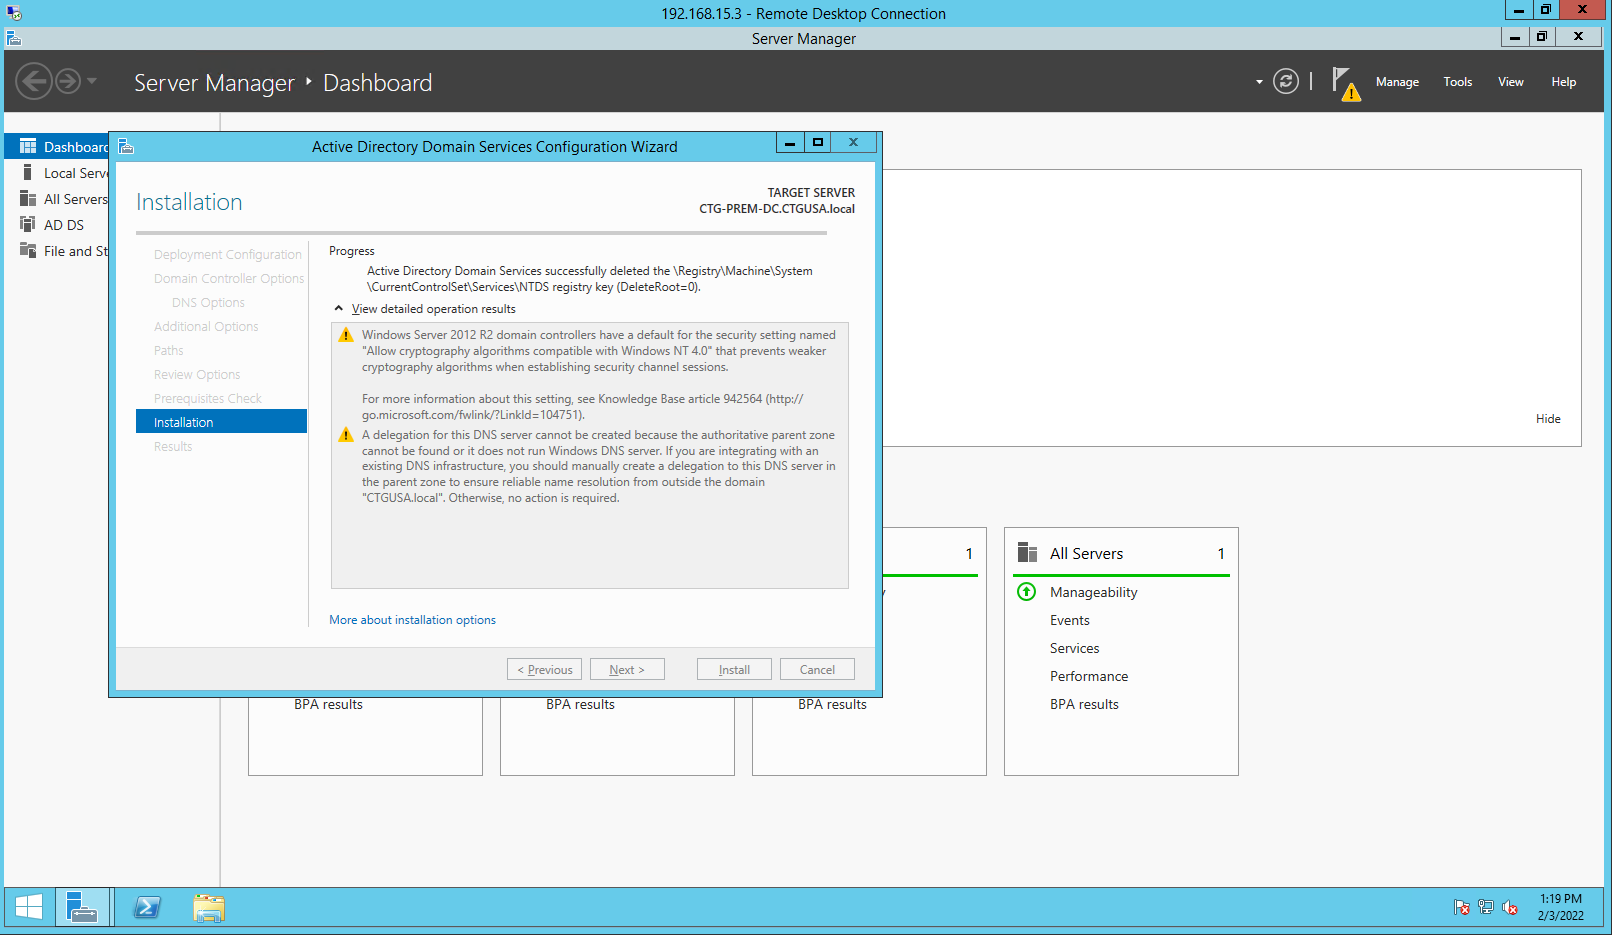Click the Manageability green status icon
Screen dimensions: 1612x935
pos(1026,591)
